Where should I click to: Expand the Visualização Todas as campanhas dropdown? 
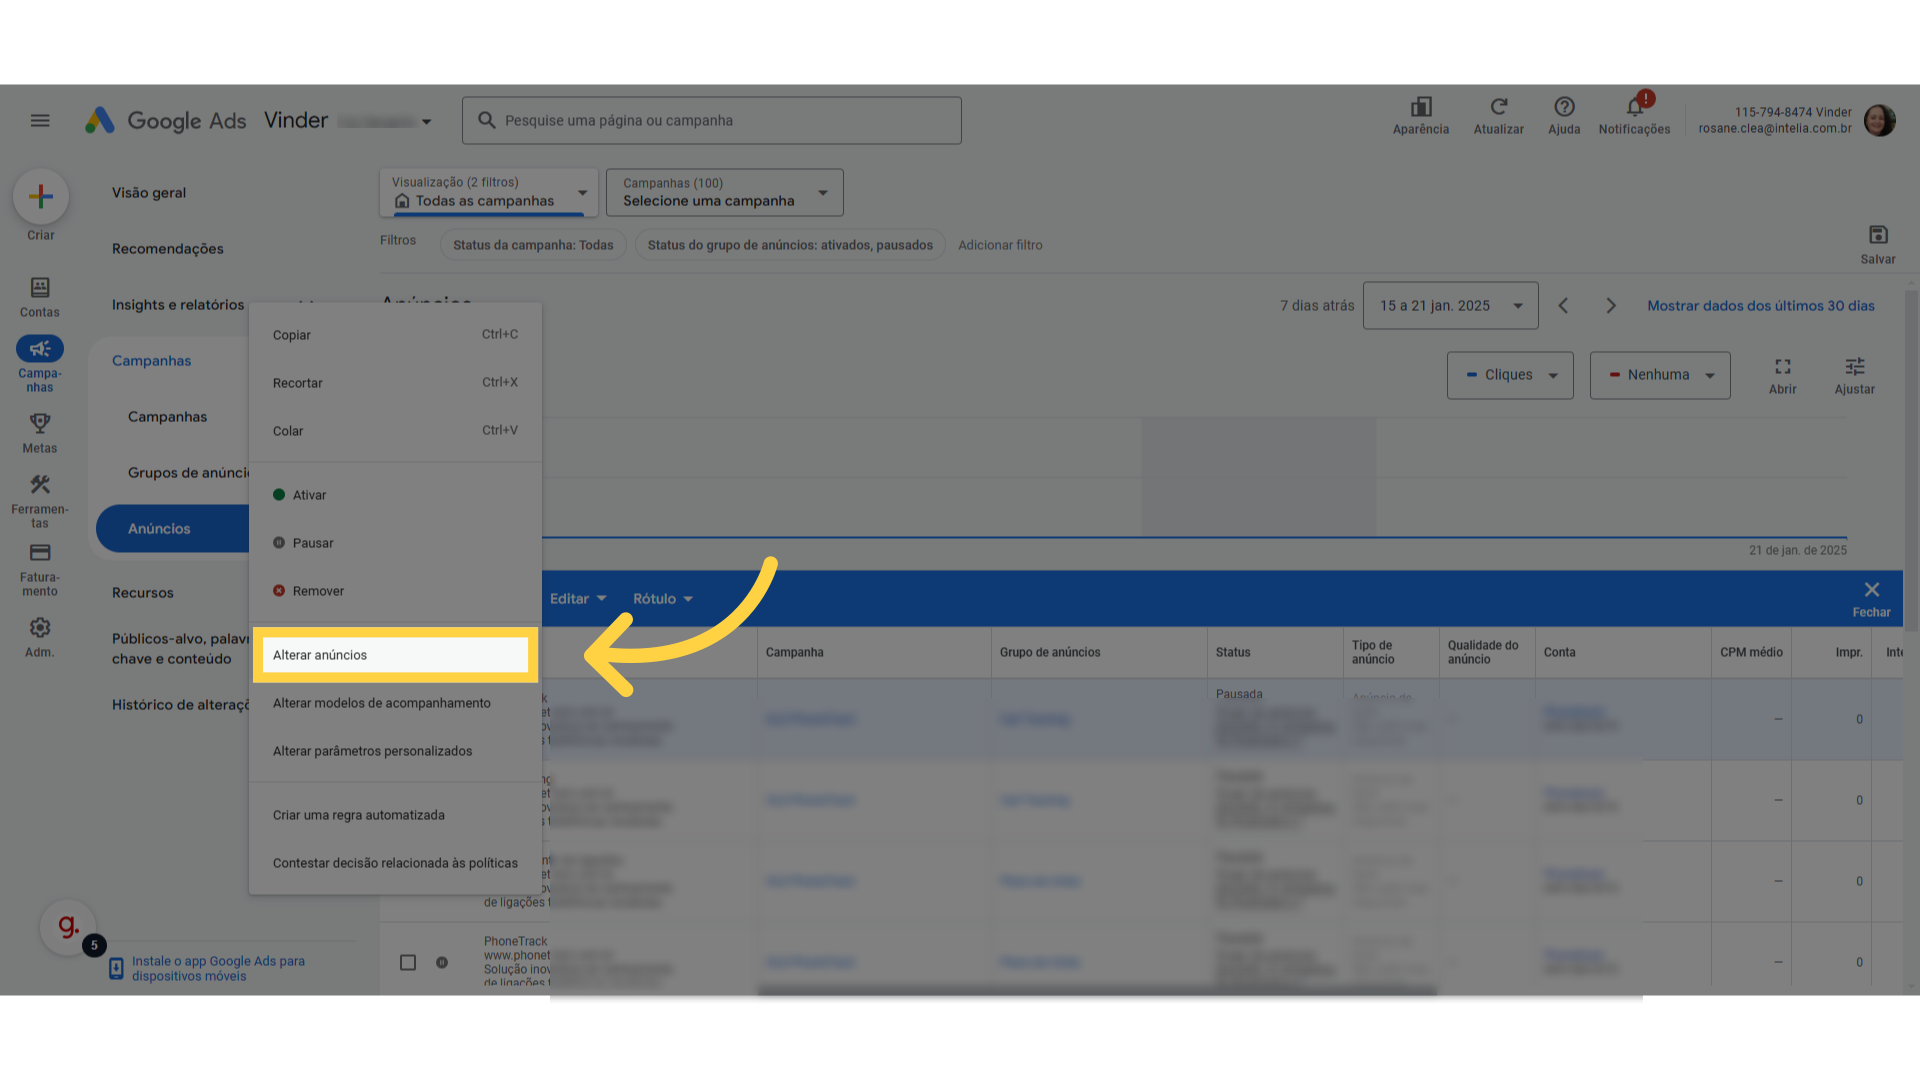[x=489, y=192]
